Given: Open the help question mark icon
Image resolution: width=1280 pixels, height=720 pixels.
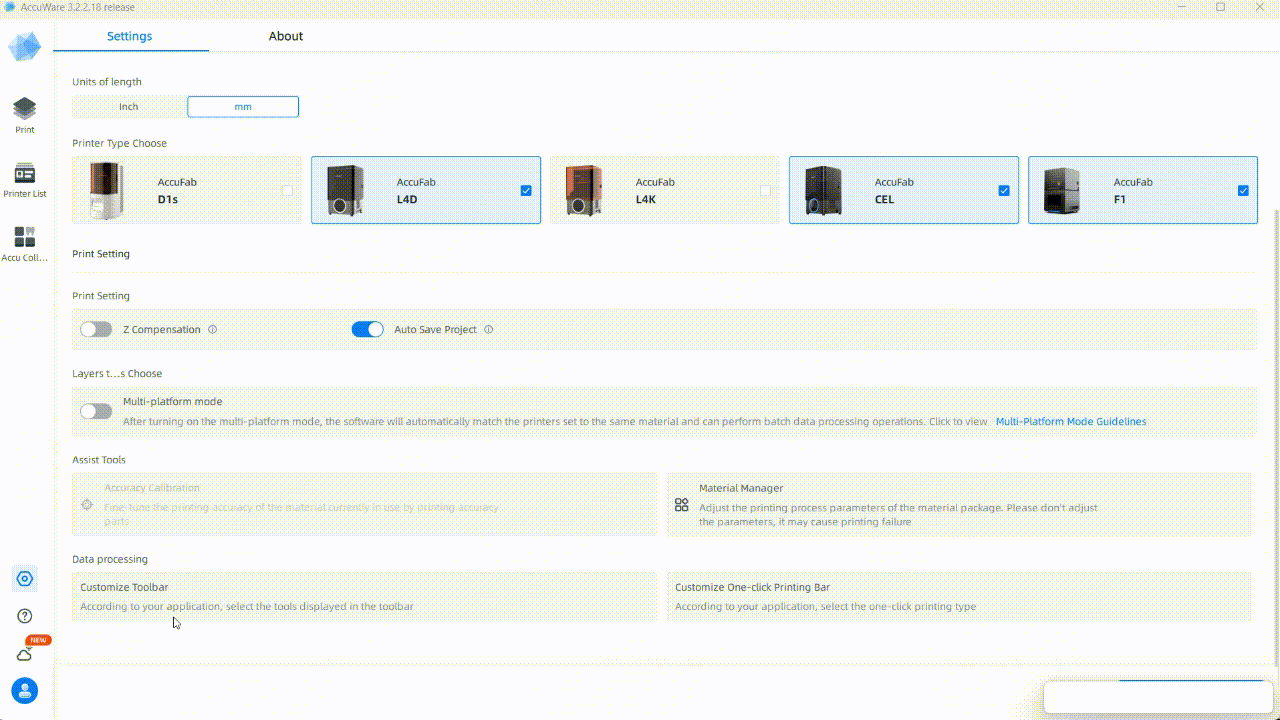Looking at the screenshot, I should click(25, 616).
